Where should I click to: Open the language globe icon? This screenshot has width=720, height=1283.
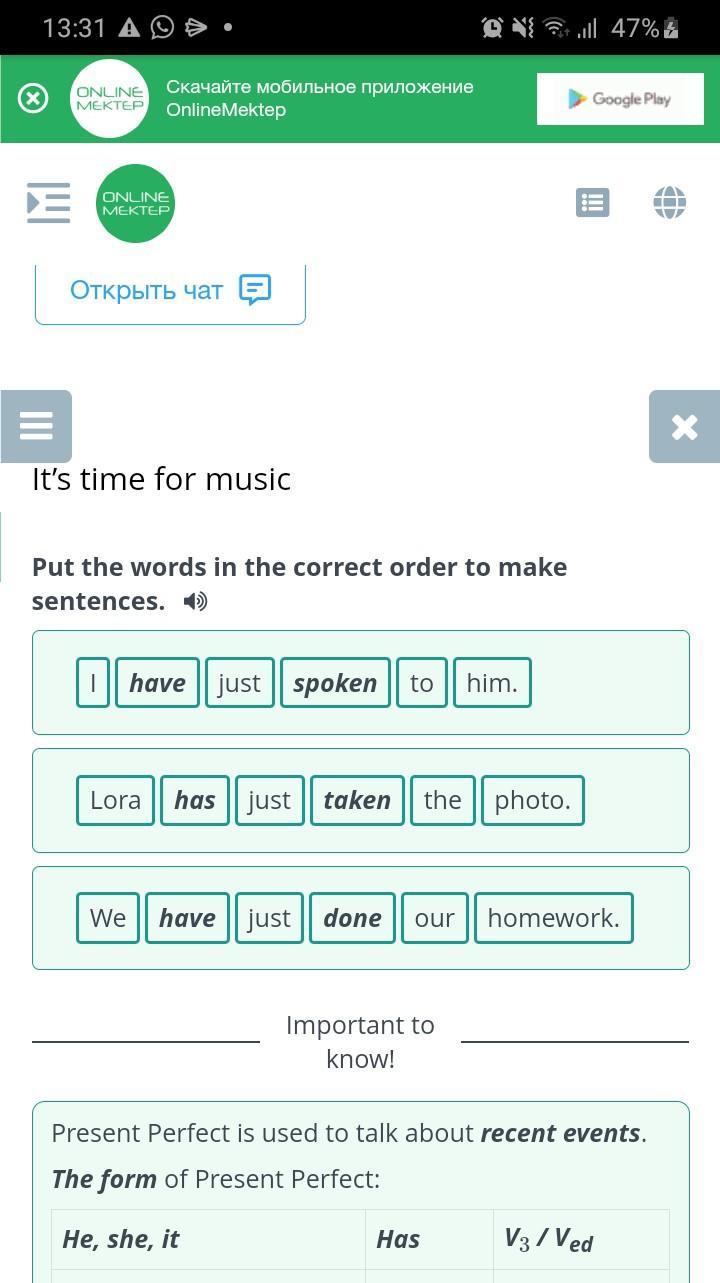coord(669,202)
